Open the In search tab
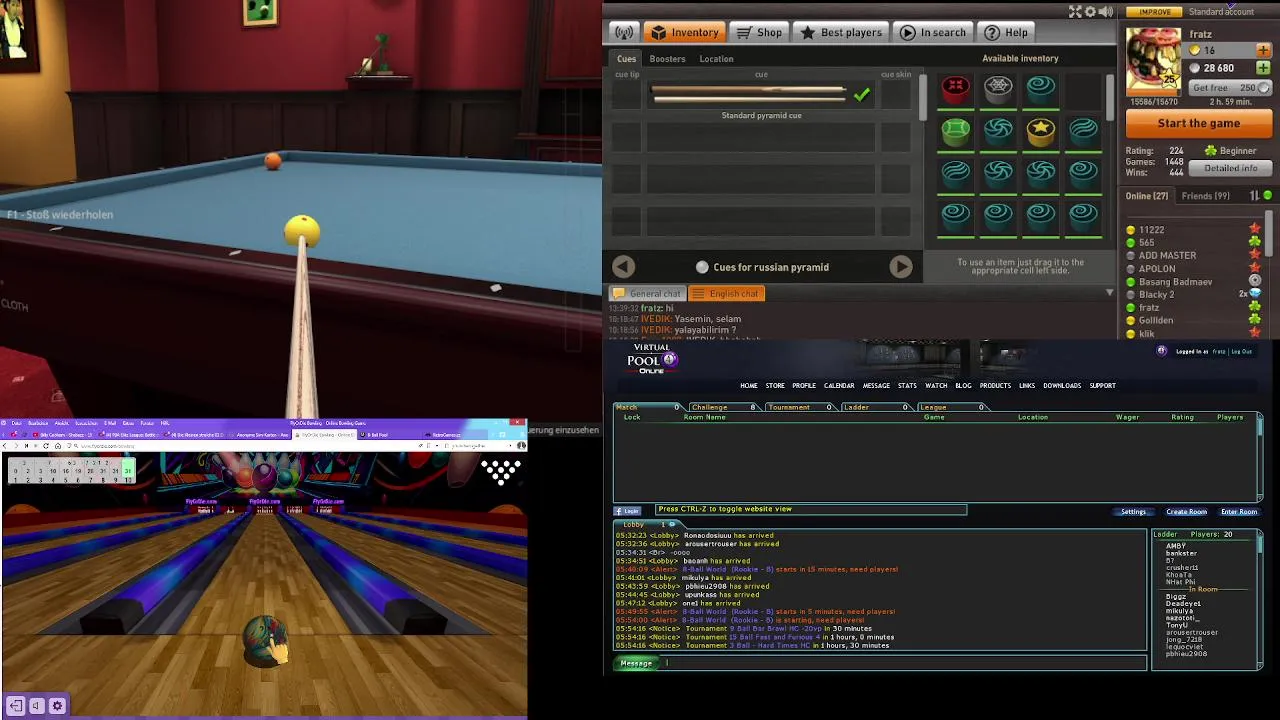This screenshot has width=1280, height=720. (x=933, y=33)
